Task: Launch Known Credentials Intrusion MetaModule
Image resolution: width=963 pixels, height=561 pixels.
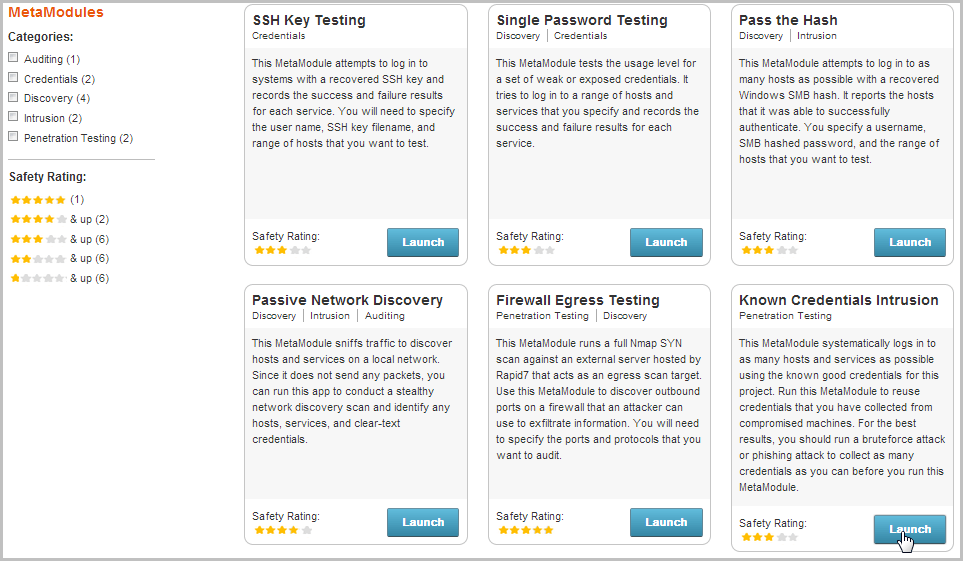Action: tap(909, 530)
